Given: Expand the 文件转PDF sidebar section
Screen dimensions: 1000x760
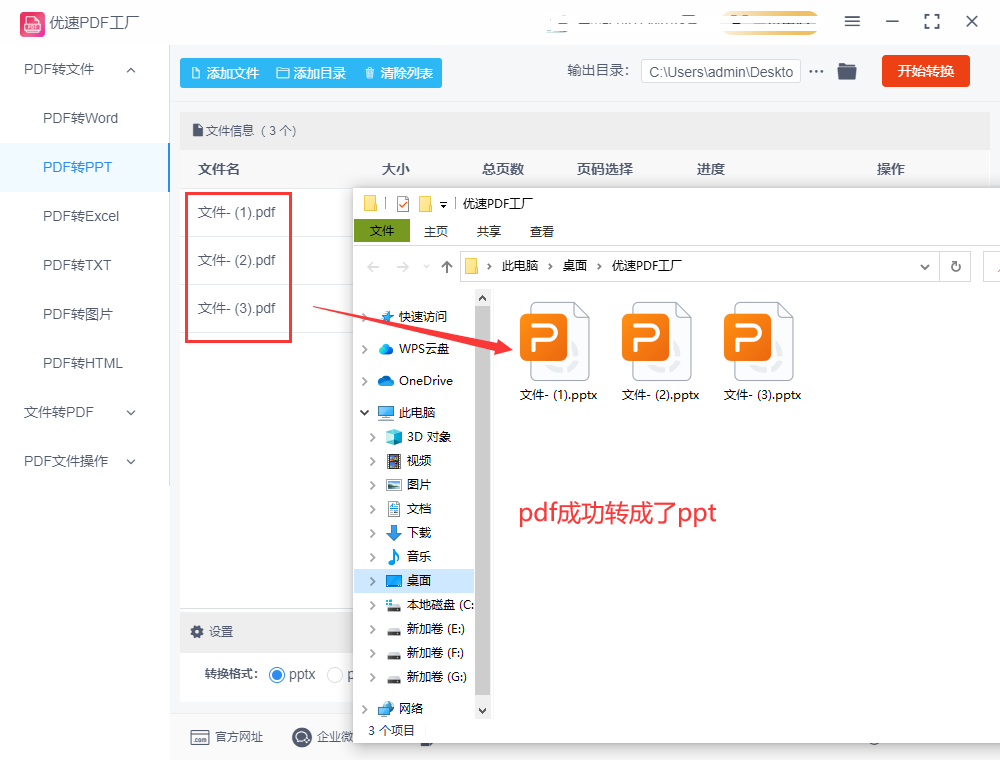Looking at the screenshot, I should click(131, 413).
